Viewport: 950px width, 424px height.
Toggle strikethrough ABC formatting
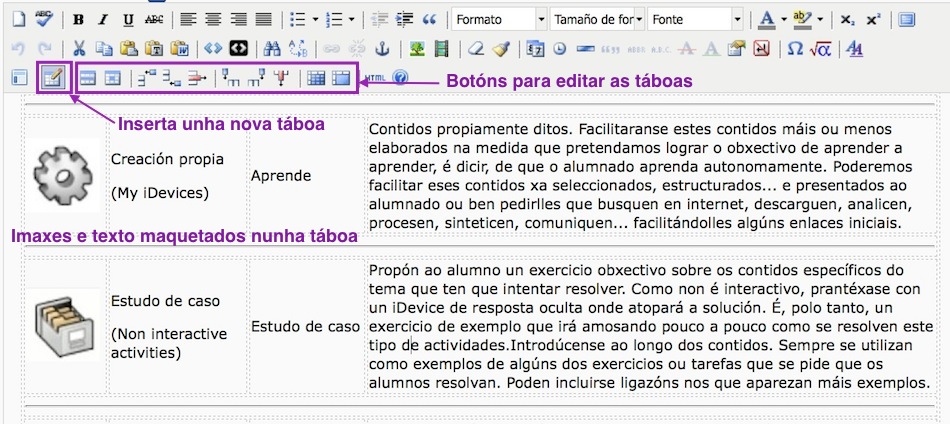click(x=154, y=20)
